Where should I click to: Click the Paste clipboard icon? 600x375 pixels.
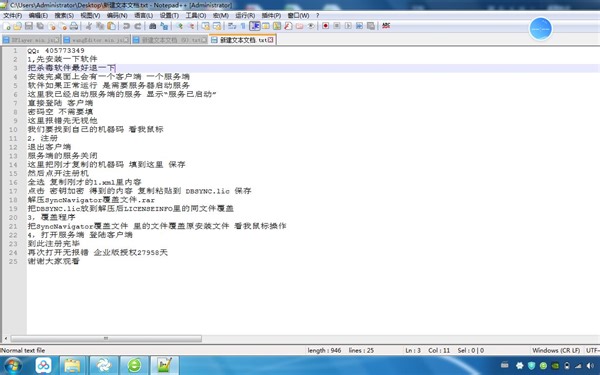coord(112,26)
